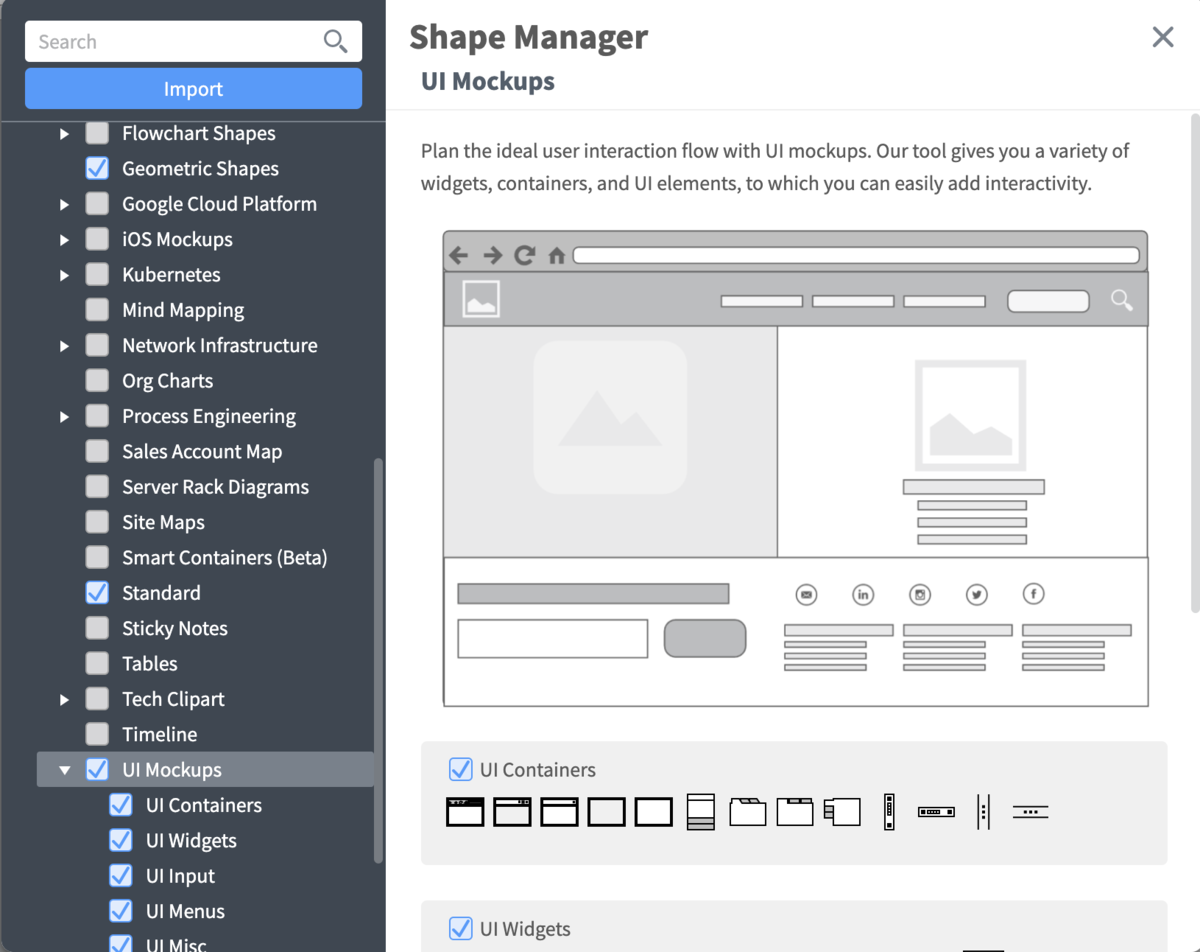Pick the horizontal divider shape with dots
This screenshot has width=1200, height=952.
pos(1030,811)
